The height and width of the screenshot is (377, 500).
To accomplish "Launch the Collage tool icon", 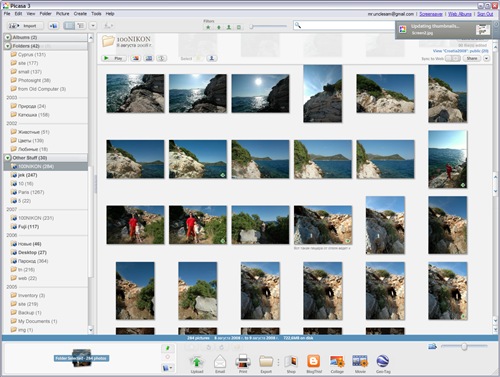I will 337,361.
